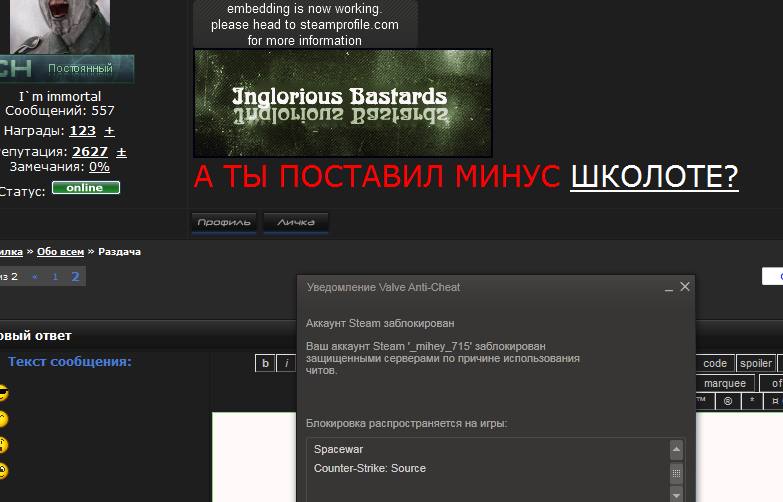Click the Inglorious Bastards signature banner

tap(343, 103)
